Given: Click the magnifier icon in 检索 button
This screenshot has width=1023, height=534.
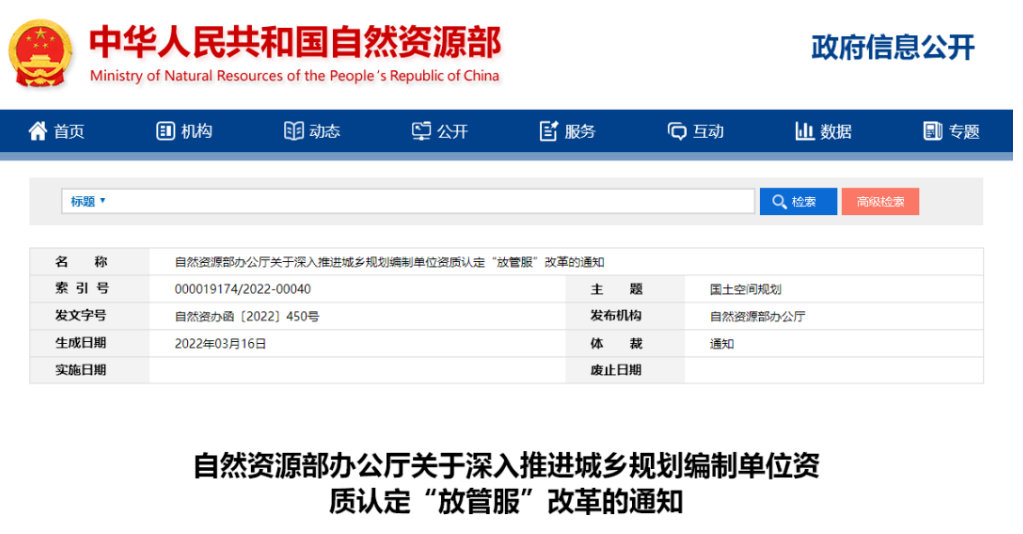Looking at the screenshot, I should click(777, 202).
